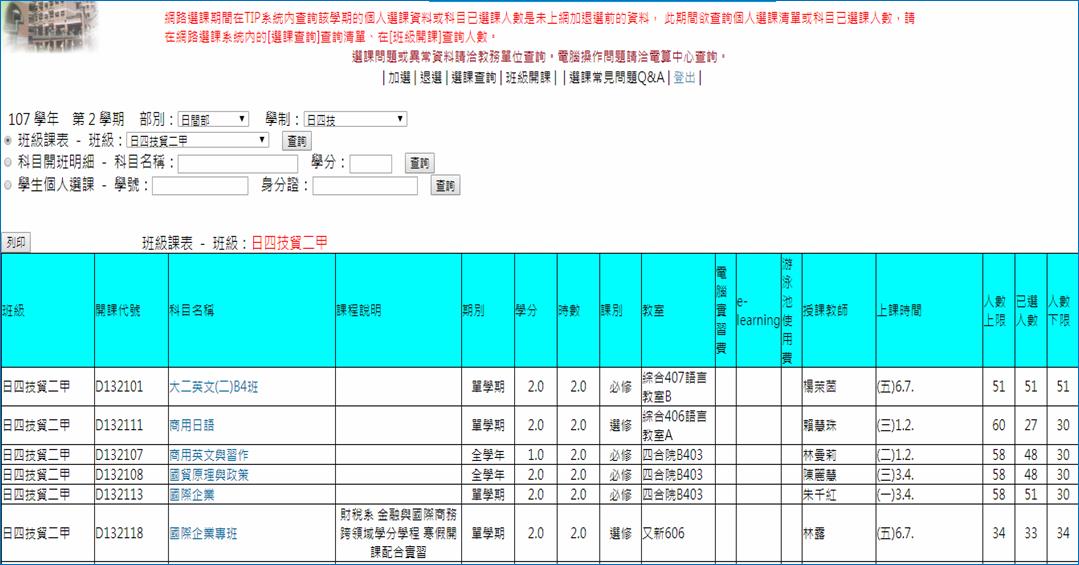Open the 加選 menu link

pos(399,78)
